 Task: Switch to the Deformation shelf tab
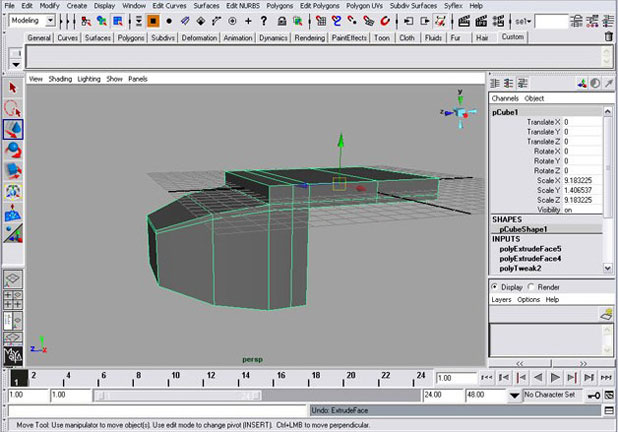coord(199,38)
